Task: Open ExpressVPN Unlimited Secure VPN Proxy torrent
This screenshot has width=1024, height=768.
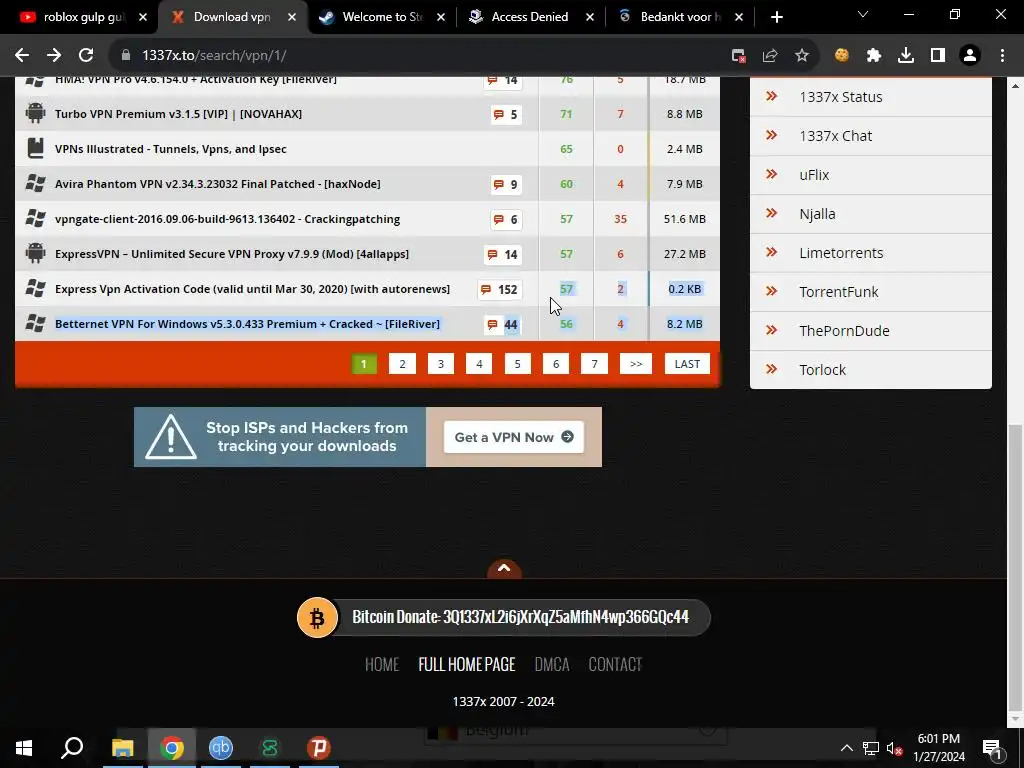Action: point(232,254)
